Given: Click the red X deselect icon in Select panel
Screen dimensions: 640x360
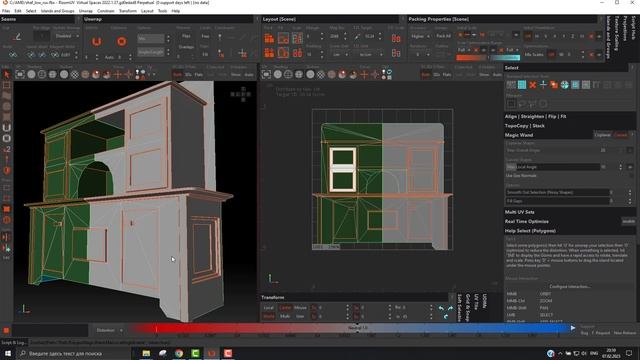Looking at the screenshot, I should 533,85.
